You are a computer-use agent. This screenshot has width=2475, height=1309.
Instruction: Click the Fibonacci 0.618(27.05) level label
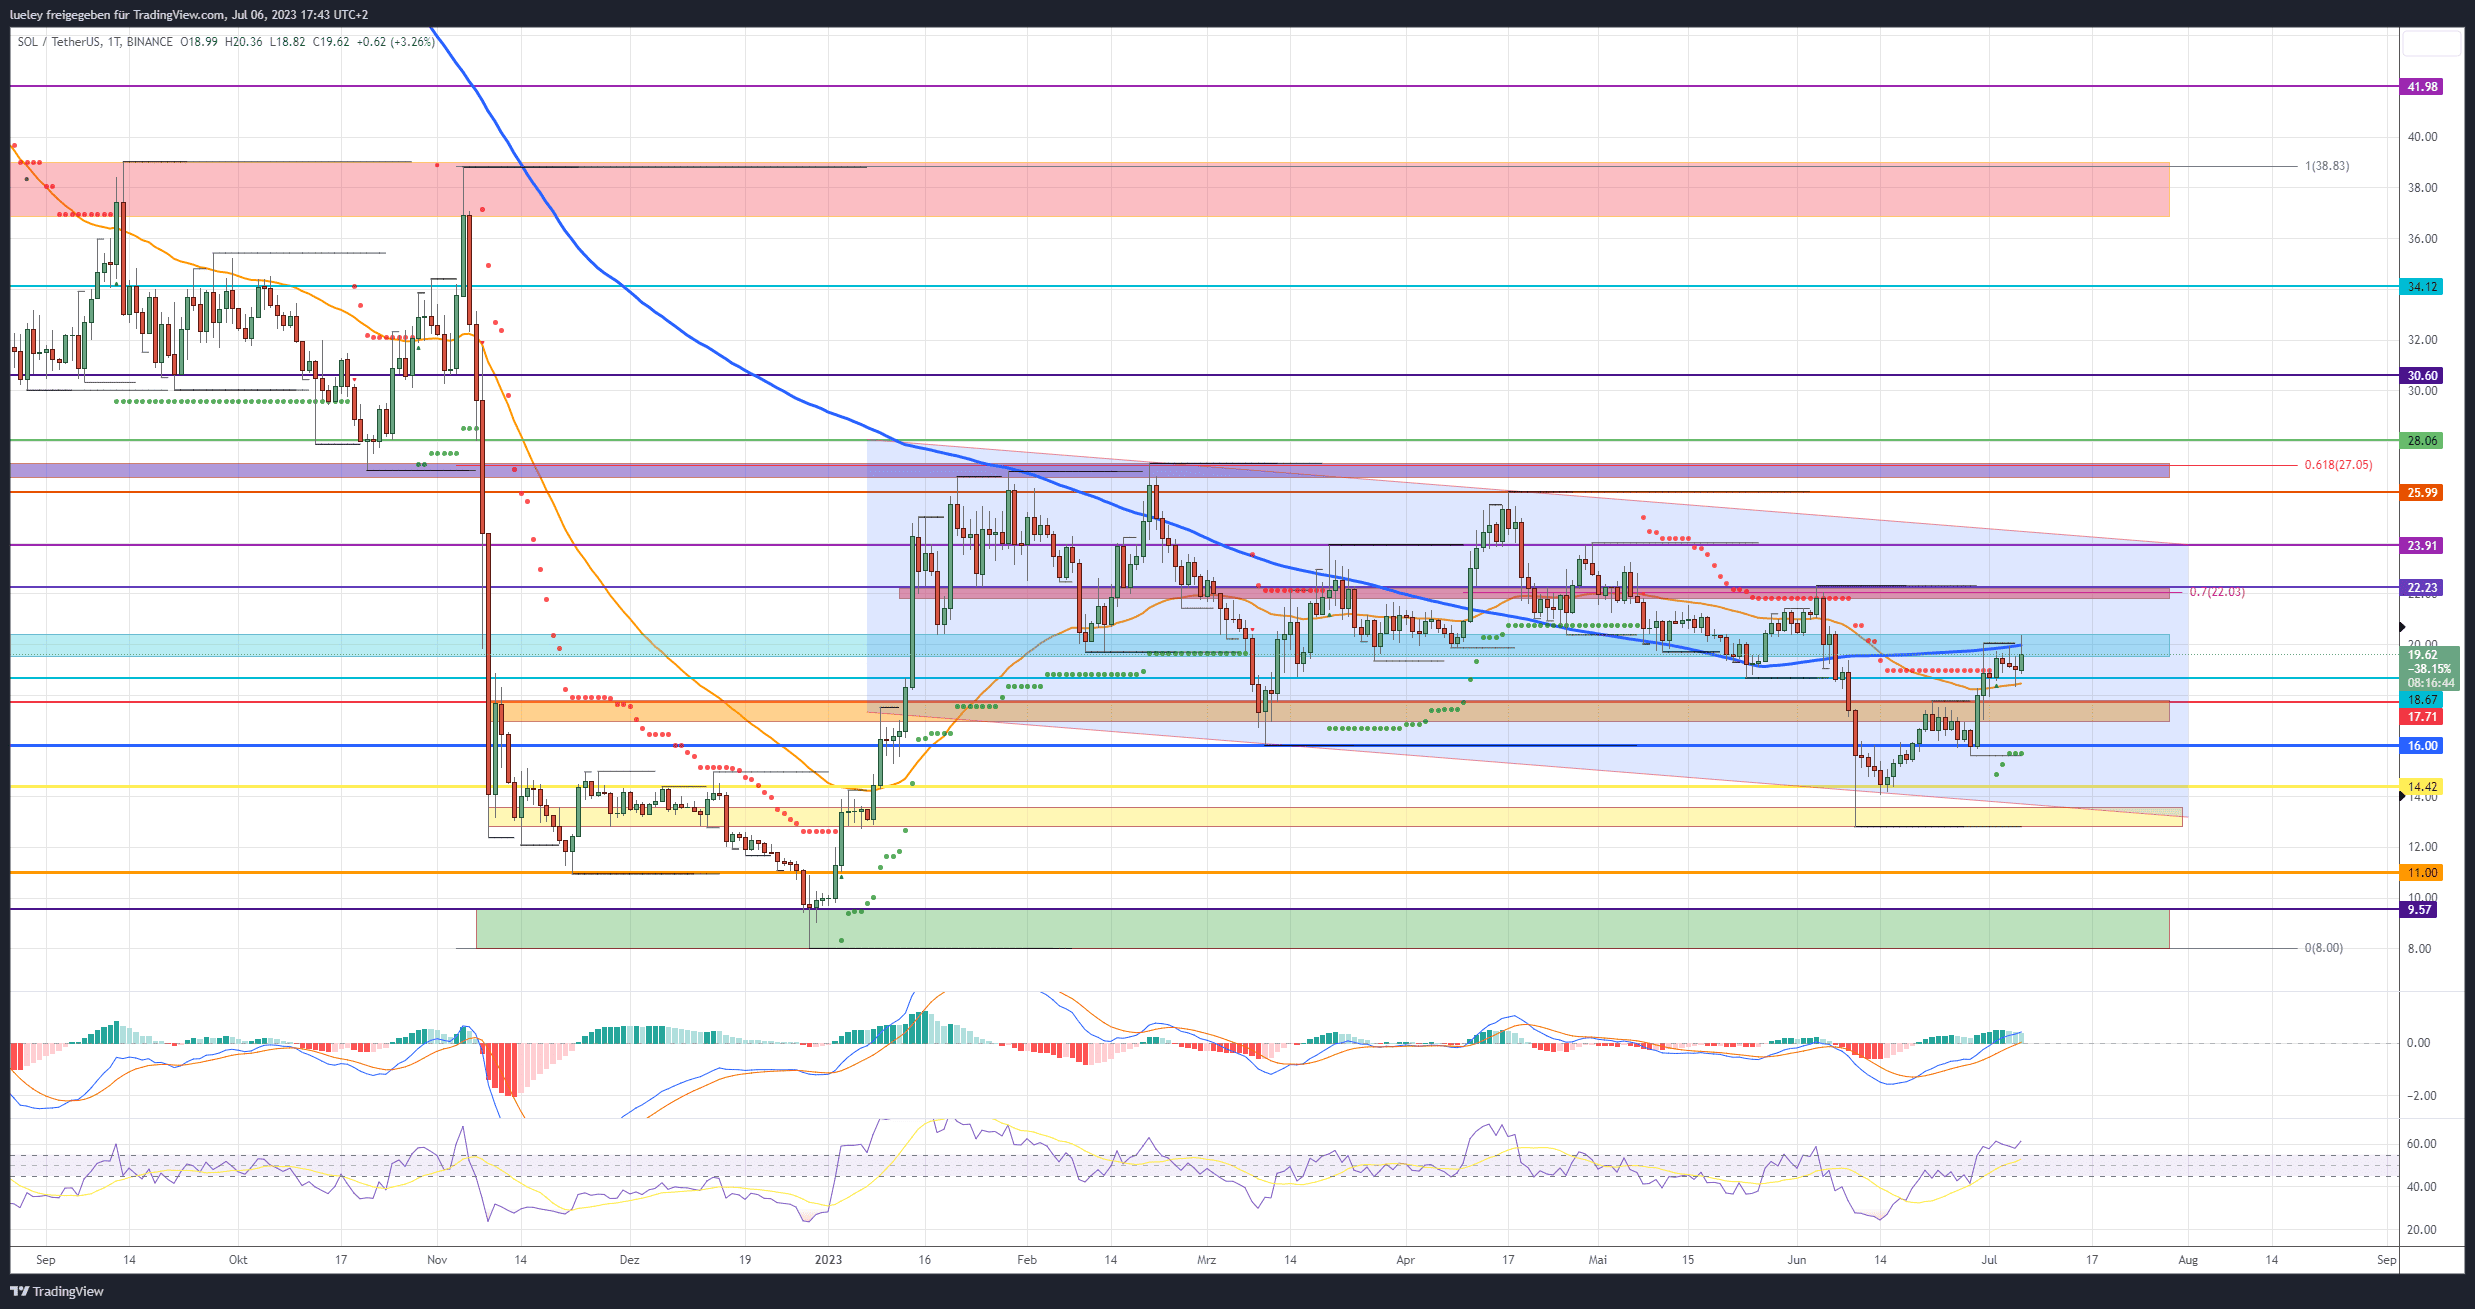(2338, 465)
